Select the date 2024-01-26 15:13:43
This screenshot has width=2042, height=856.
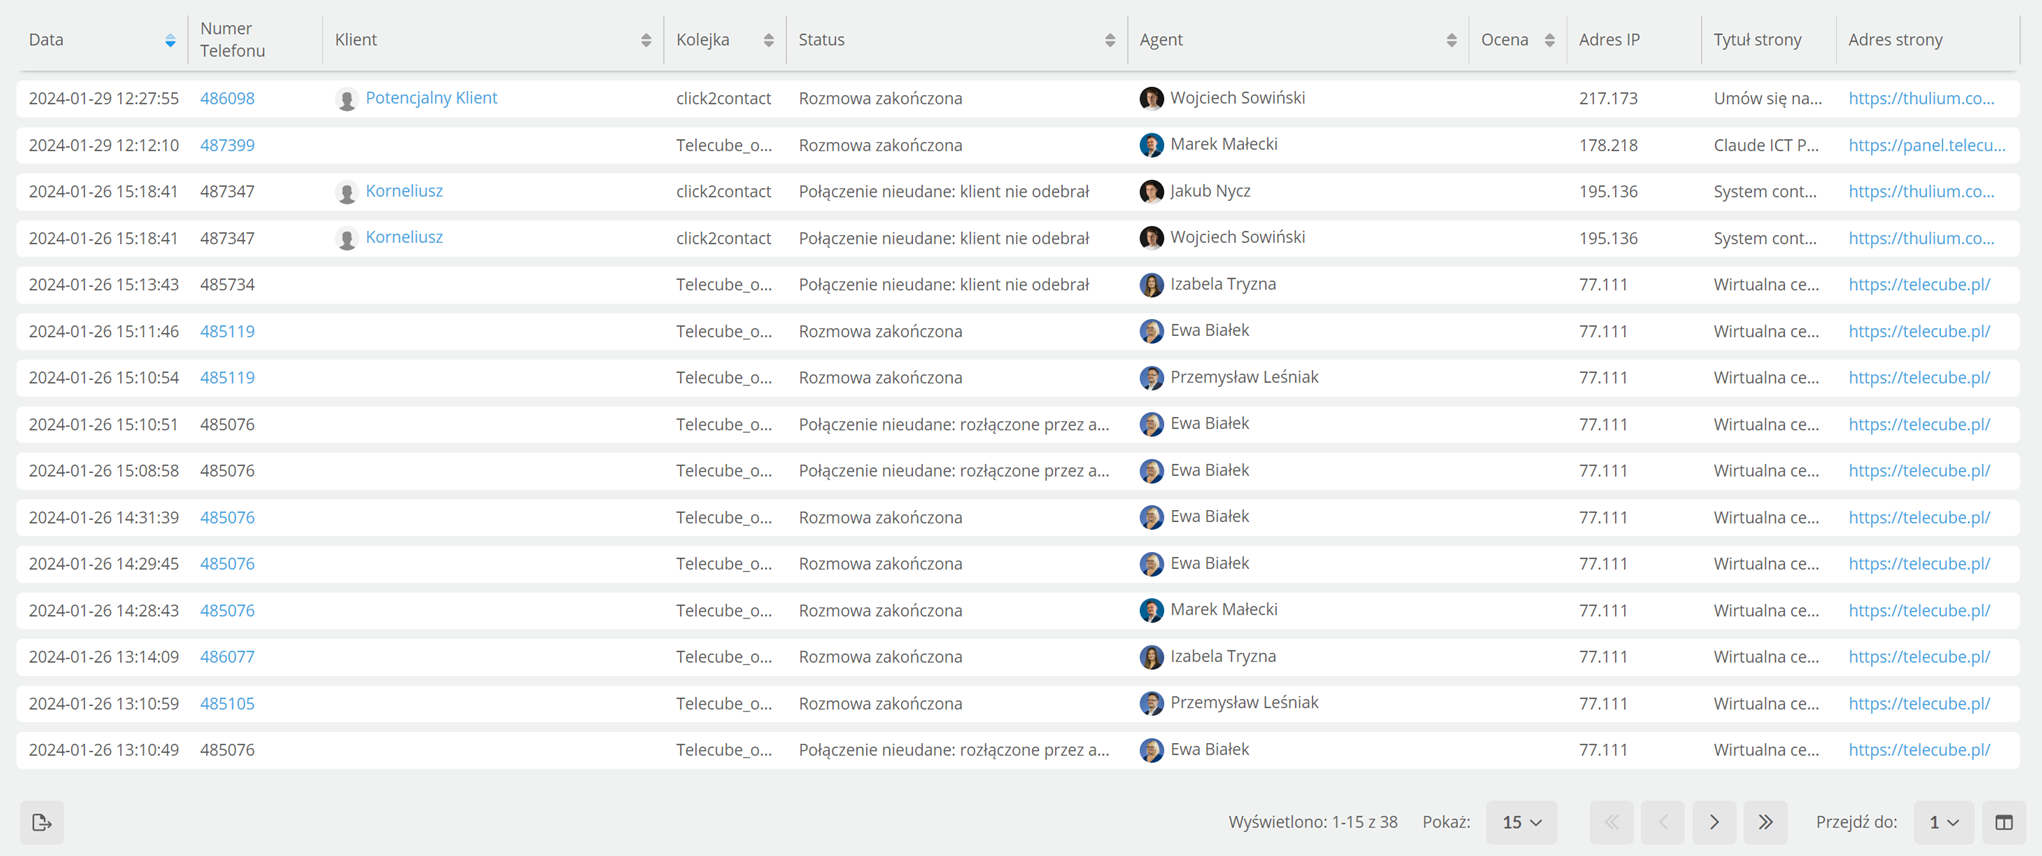pos(103,285)
